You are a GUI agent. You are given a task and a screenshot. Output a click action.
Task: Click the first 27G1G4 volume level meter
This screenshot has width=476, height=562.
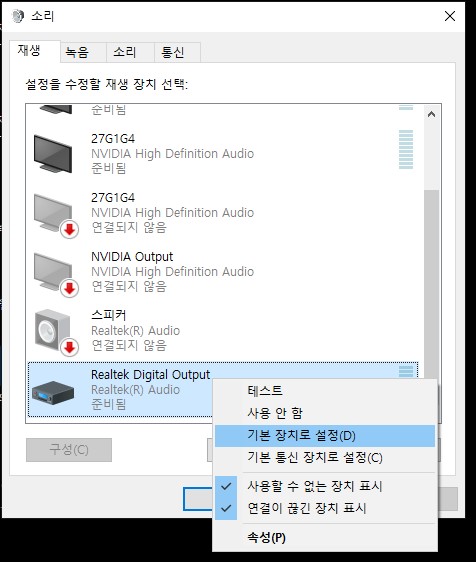pos(406,150)
